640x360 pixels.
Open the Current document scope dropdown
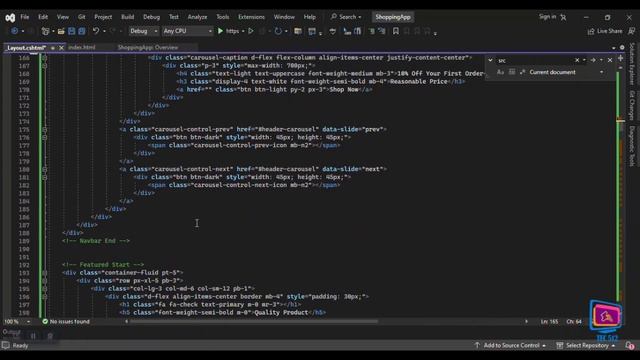(566, 72)
